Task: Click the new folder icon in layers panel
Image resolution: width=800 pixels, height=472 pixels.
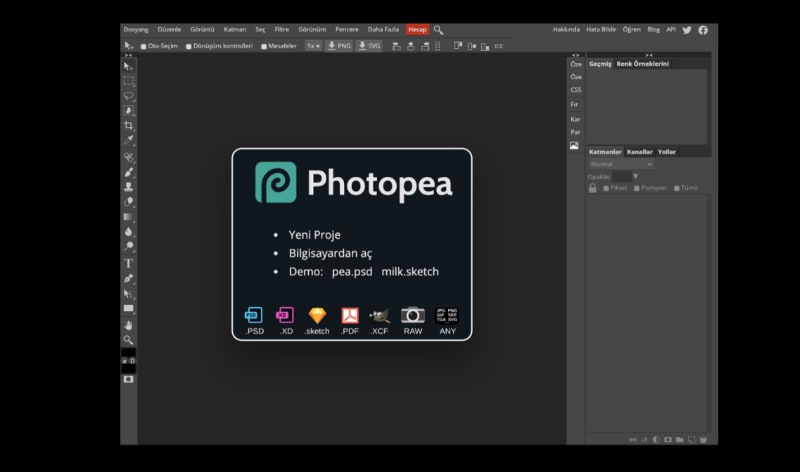Action: click(x=680, y=440)
